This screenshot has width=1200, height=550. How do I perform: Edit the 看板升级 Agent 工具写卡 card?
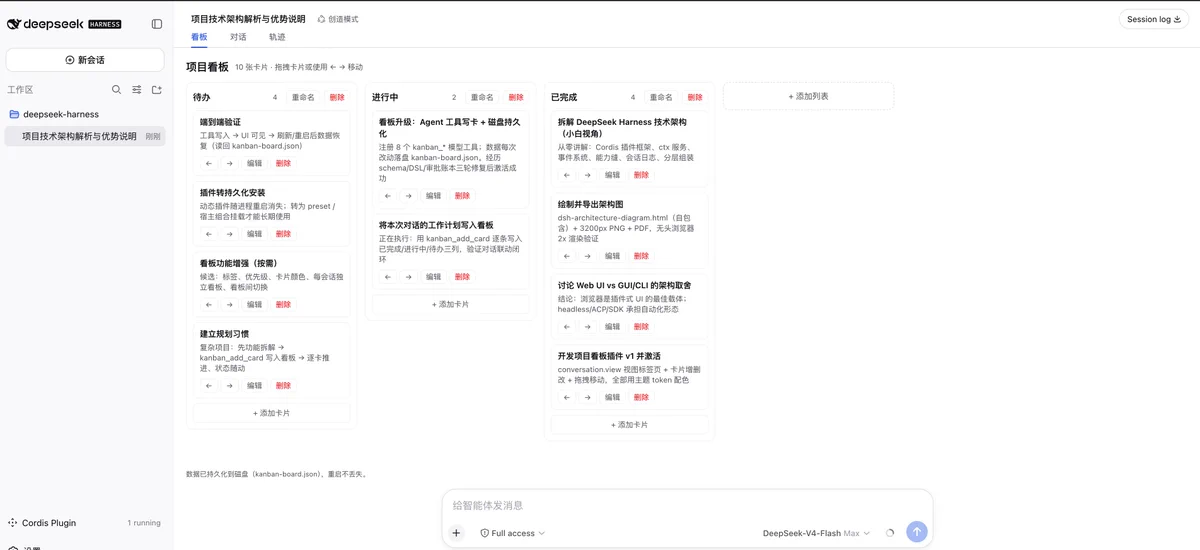pos(434,196)
